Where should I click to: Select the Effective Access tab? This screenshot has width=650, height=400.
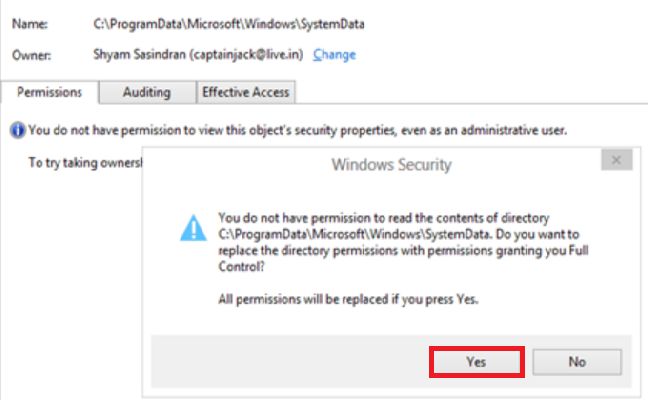(245, 92)
